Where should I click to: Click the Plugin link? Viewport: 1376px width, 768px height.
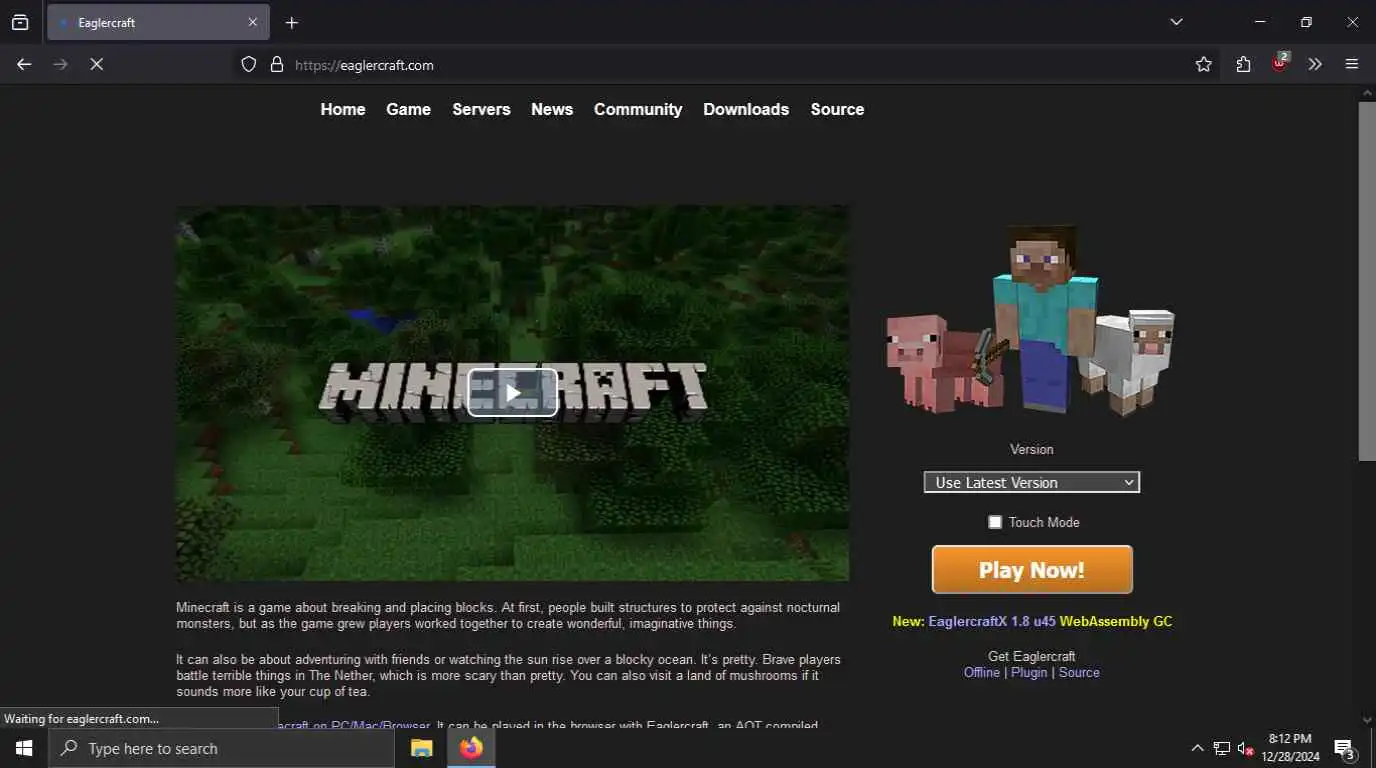click(1029, 672)
